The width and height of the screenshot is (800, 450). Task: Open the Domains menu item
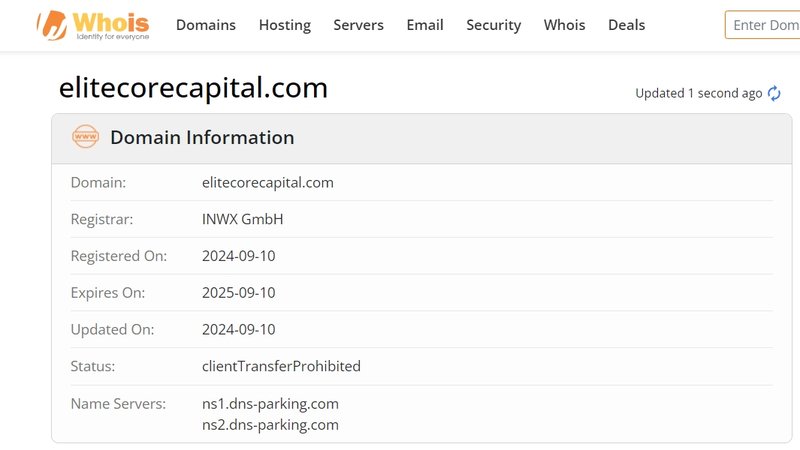(x=206, y=25)
